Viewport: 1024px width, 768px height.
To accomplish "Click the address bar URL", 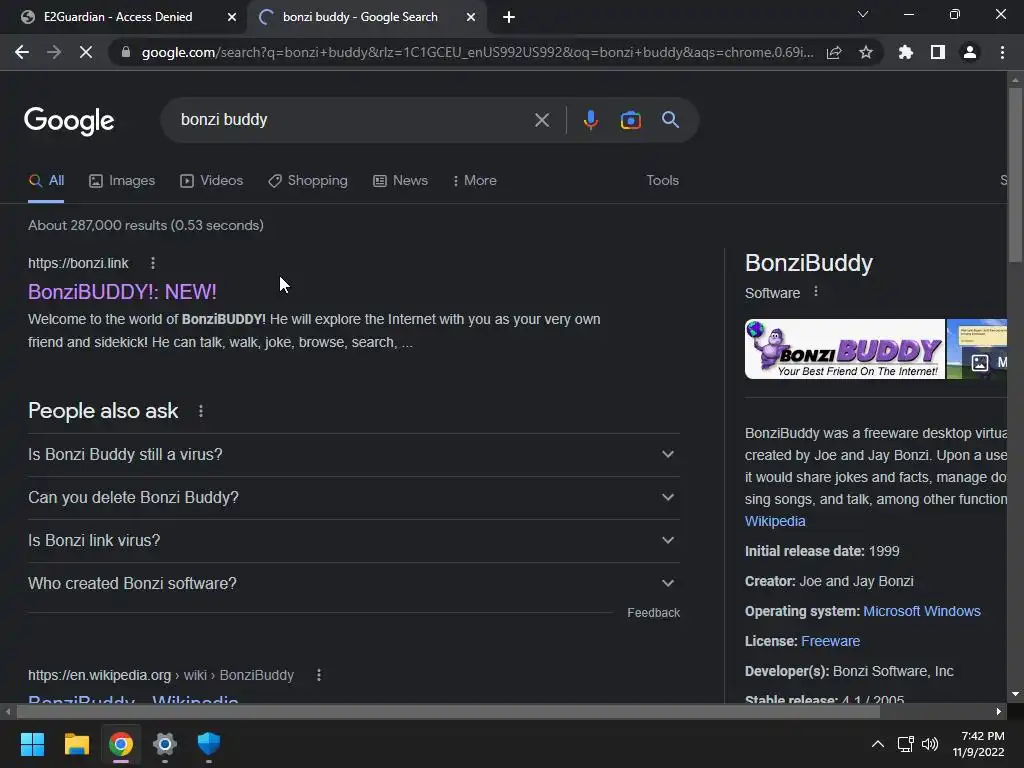I will tap(477, 52).
